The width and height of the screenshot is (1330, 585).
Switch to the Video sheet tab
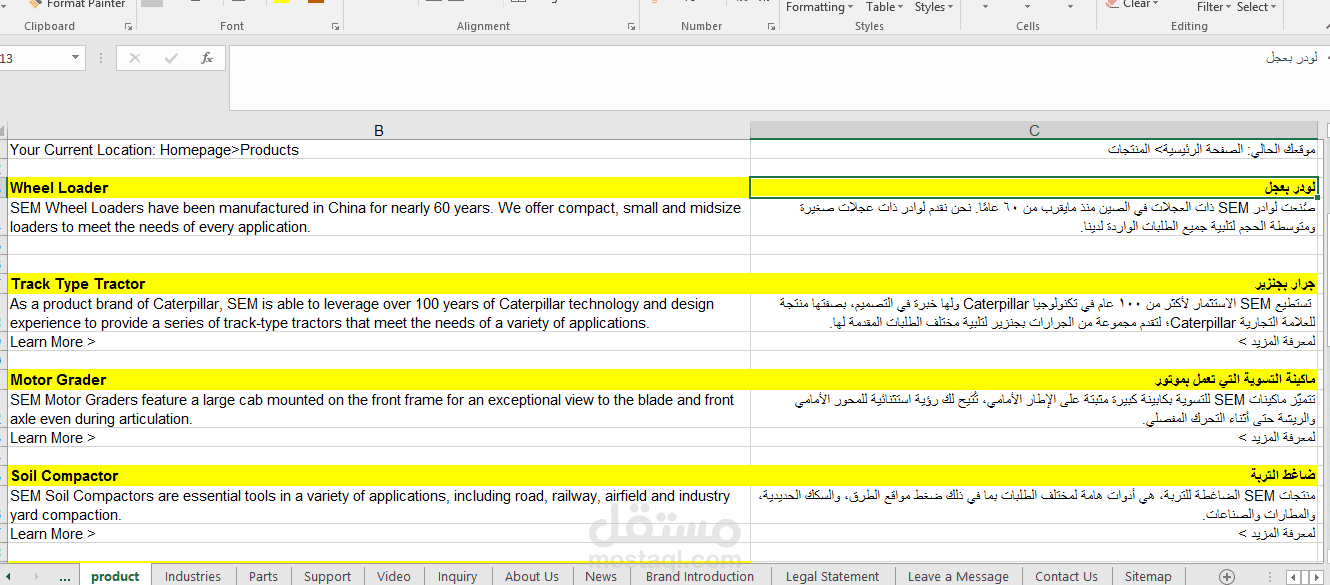click(394, 576)
